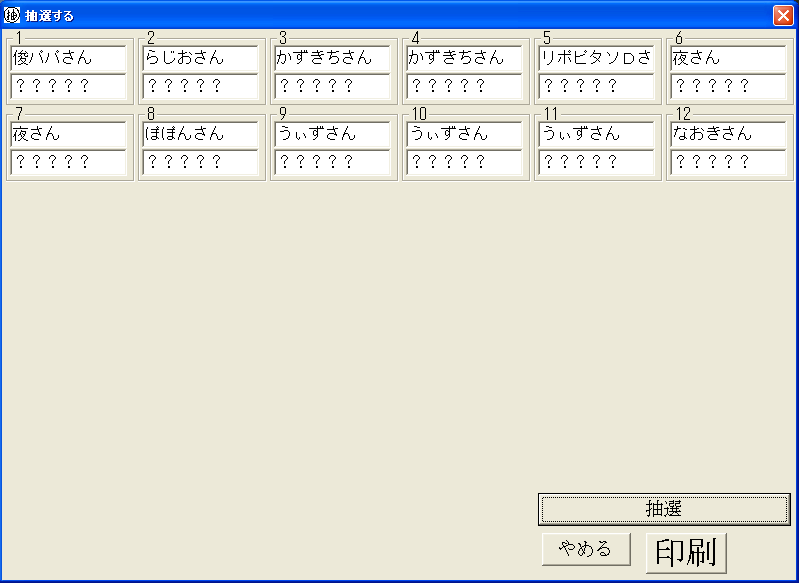Select the なおきさん name field in box 12
The image size is (799, 583).
click(x=728, y=135)
